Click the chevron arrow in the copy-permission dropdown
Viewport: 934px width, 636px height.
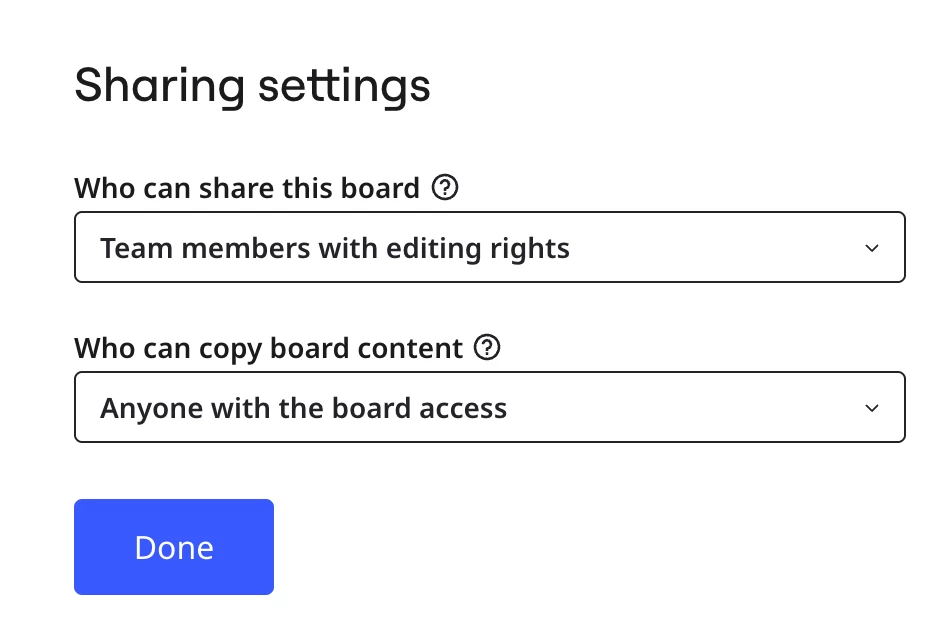pos(871,408)
